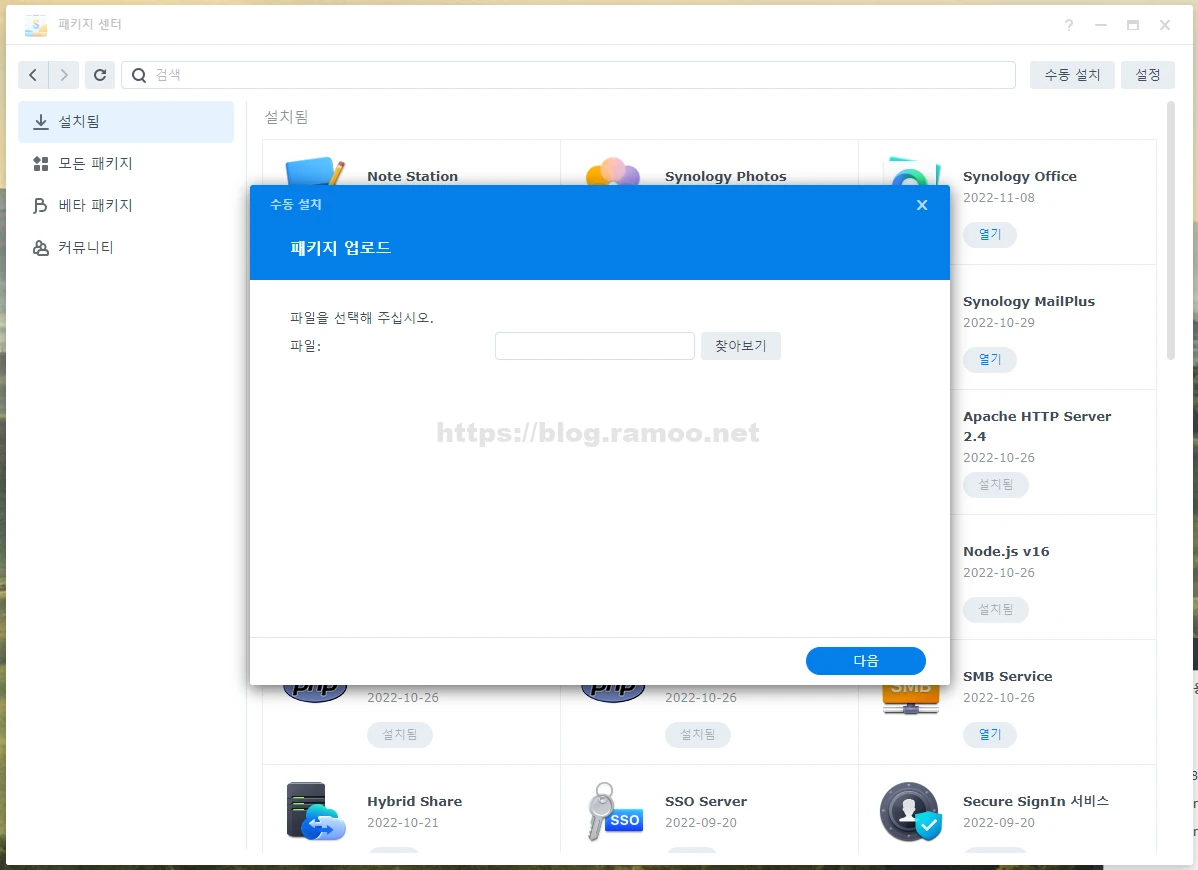Refresh the package list
This screenshot has width=1198, height=870.
pos(100,75)
